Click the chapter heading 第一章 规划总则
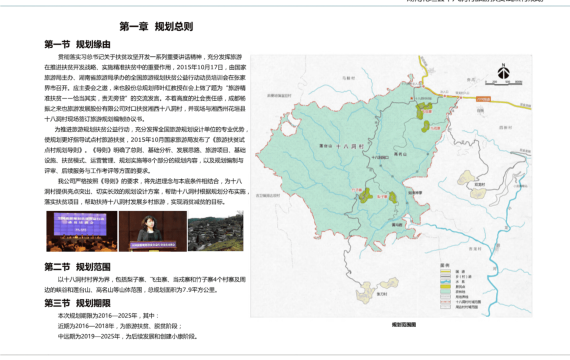Image resolution: width=570 pixels, height=360 pixels. click(156, 27)
